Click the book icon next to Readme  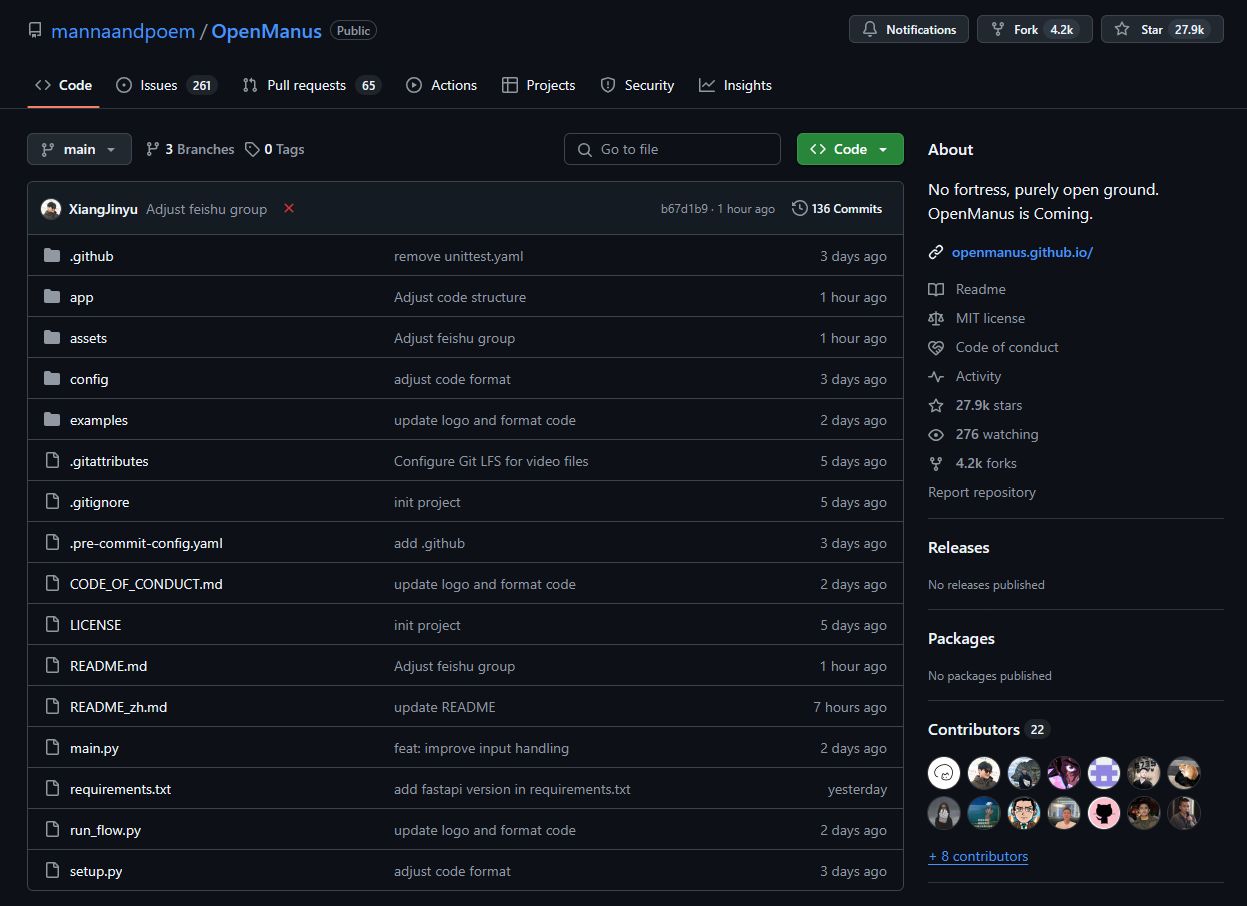click(936, 289)
